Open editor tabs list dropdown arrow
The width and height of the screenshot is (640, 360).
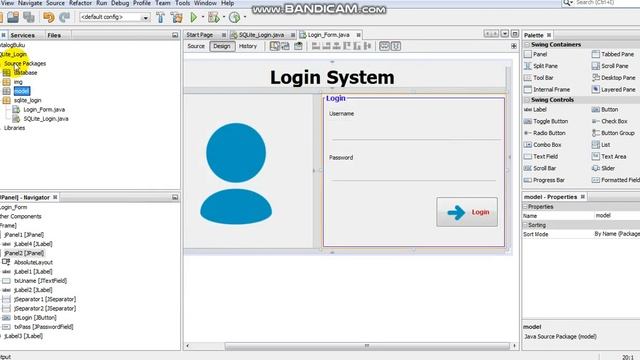(505, 34)
